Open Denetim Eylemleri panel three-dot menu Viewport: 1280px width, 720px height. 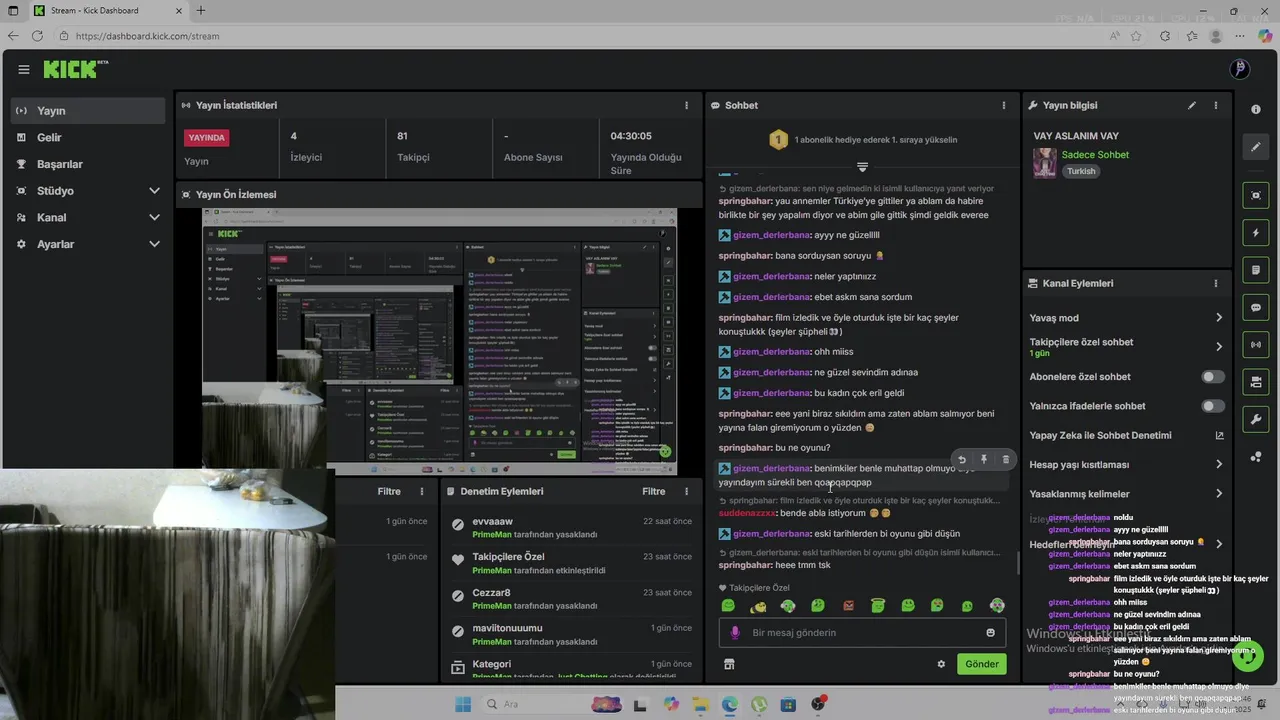[x=686, y=492]
